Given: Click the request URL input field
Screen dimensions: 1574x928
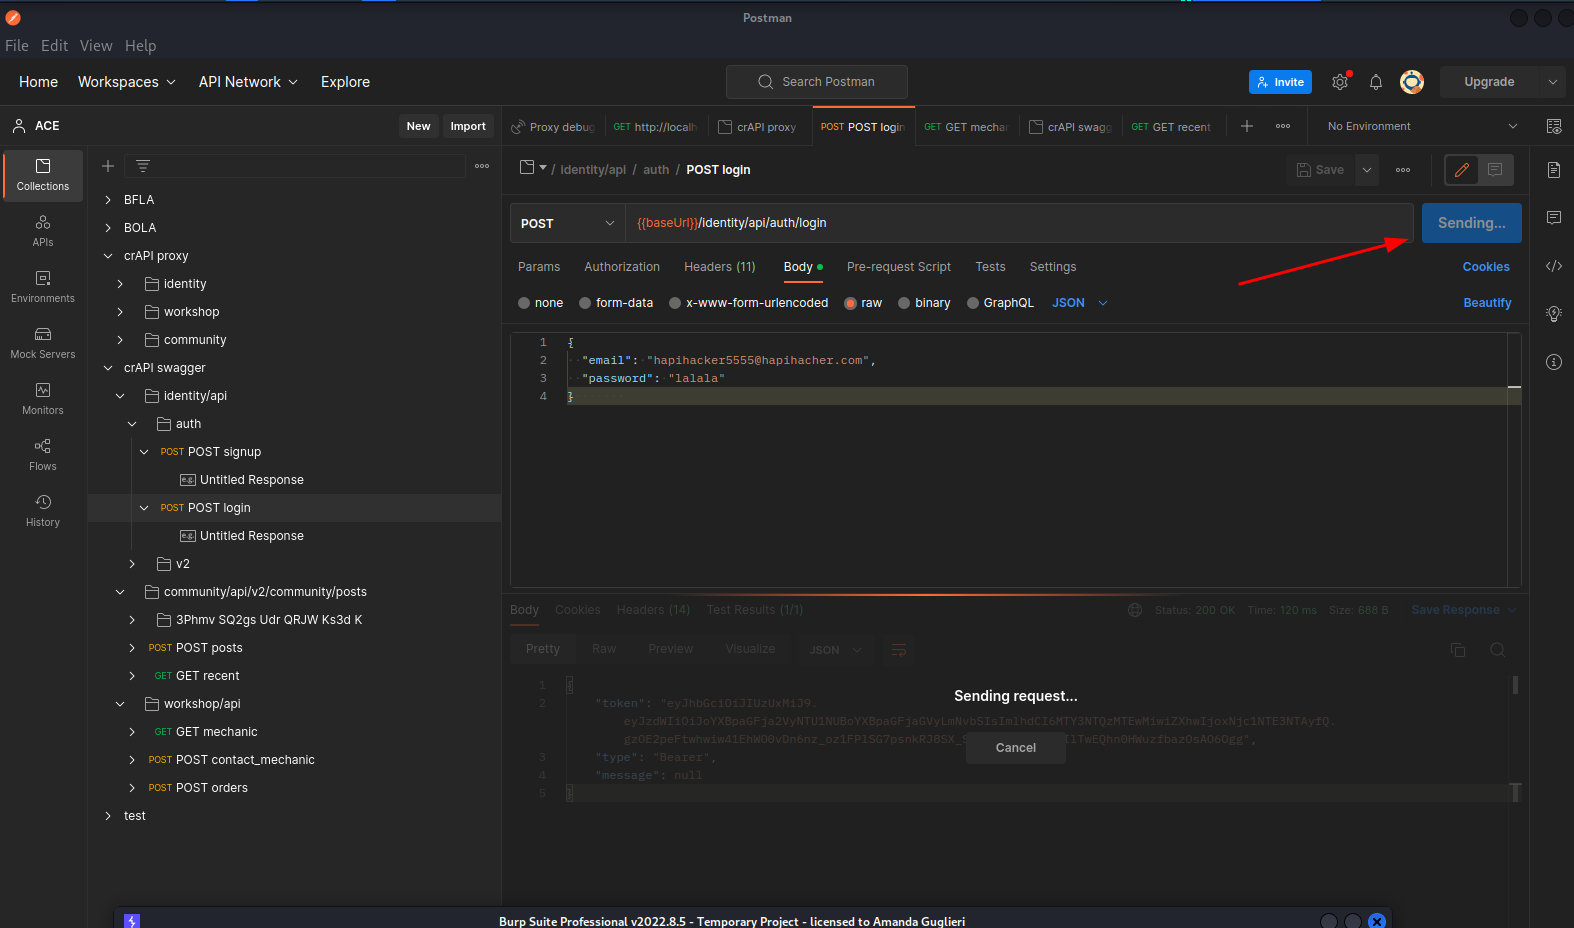Looking at the screenshot, I should pos(1019,223).
